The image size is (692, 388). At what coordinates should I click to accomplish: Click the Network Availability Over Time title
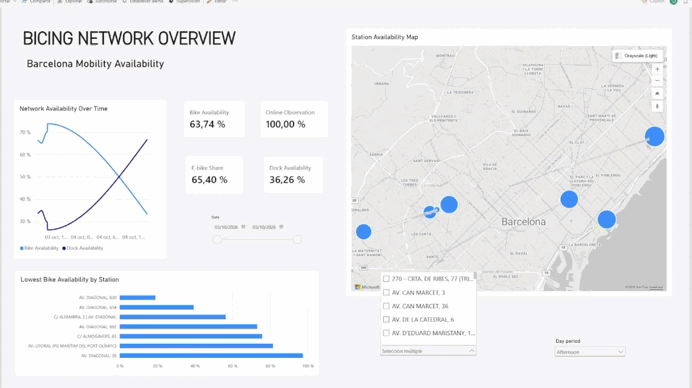(x=64, y=109)
